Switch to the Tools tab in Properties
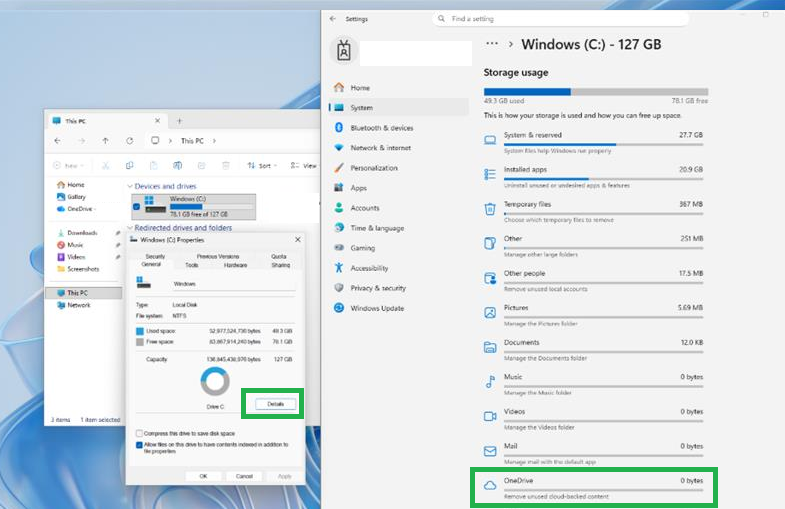Viewport: 785px width, 509px height. pyautogui.click(x=192, y=265)
